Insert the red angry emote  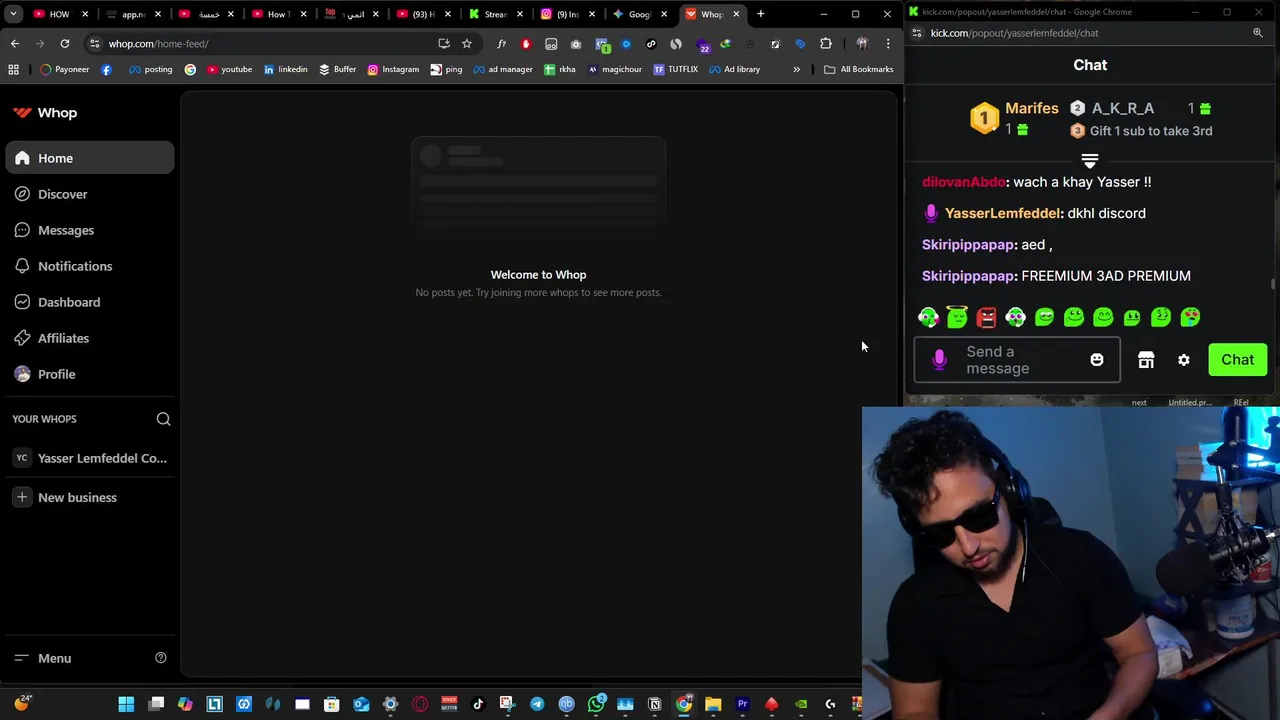[x=986, y=317]
